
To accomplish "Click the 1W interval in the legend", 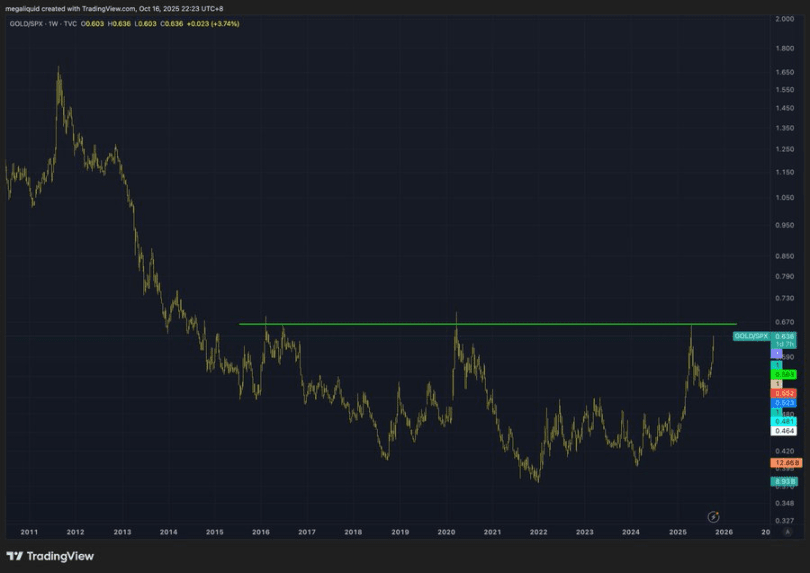I will click(53, 24).
